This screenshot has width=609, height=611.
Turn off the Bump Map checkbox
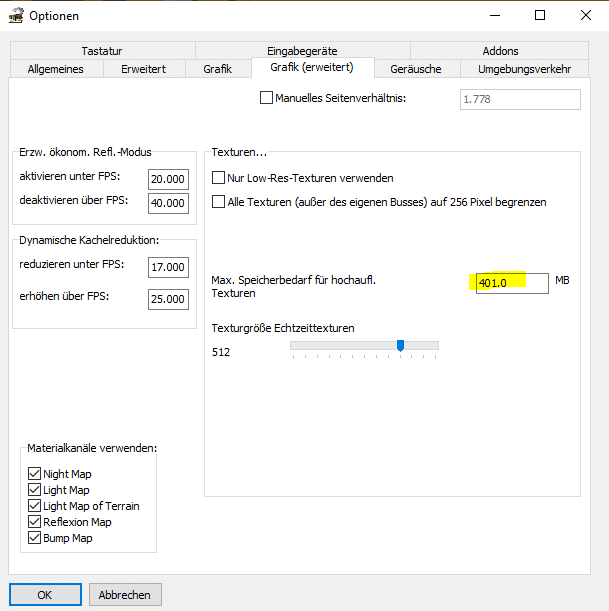(35, 538)
